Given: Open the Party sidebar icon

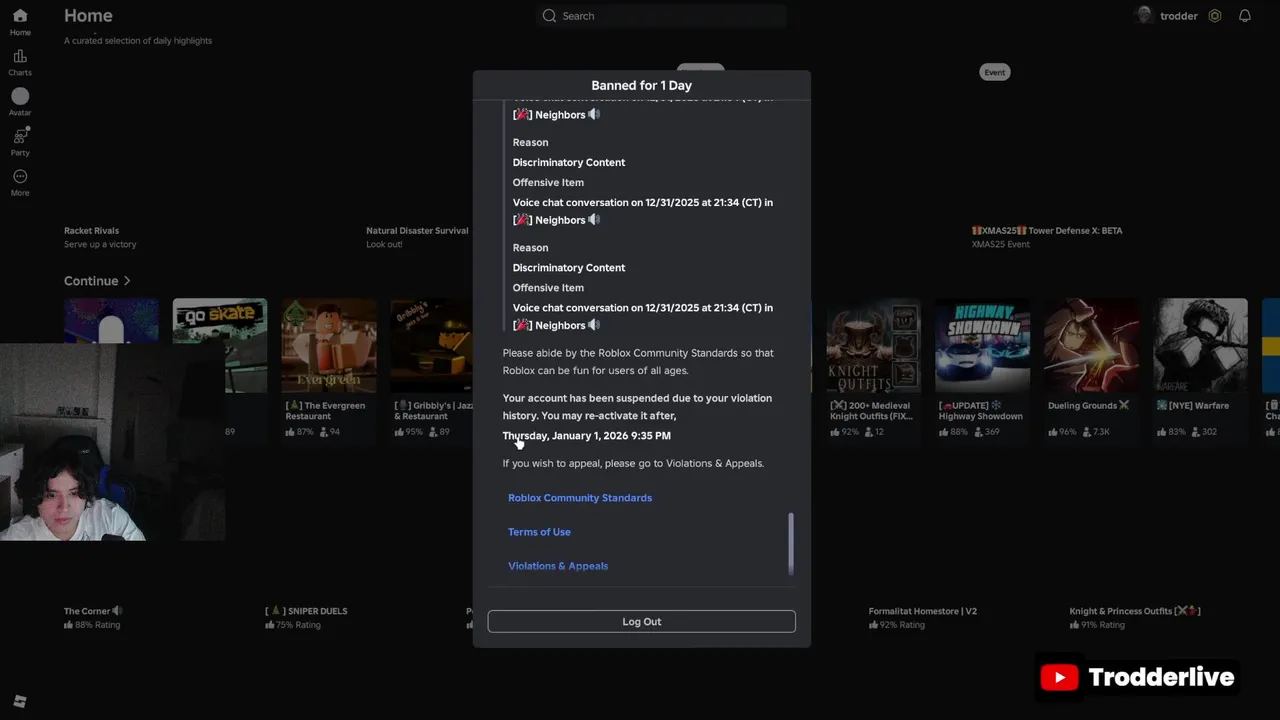Looking at the screenshot, I should click(x=20, y=136).
